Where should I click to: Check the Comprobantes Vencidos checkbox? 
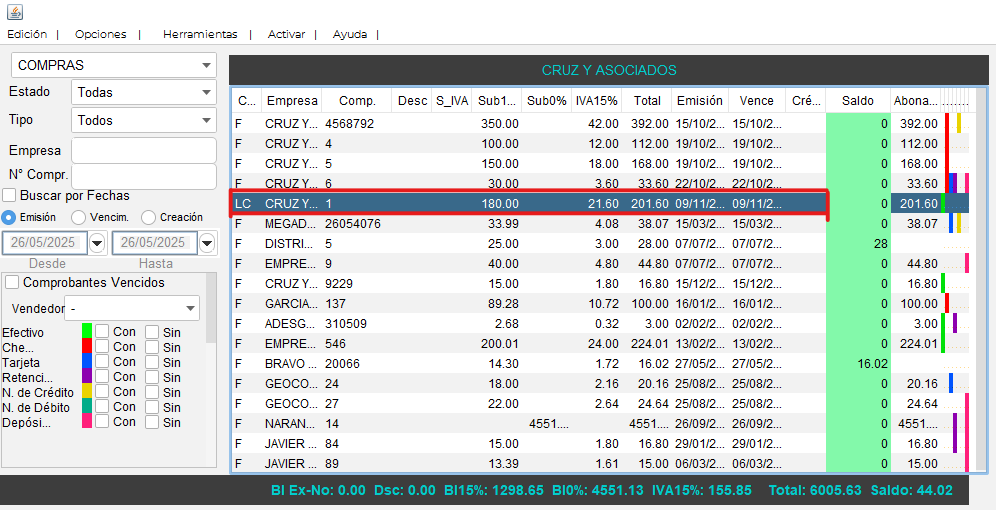[x=12, y=283]
